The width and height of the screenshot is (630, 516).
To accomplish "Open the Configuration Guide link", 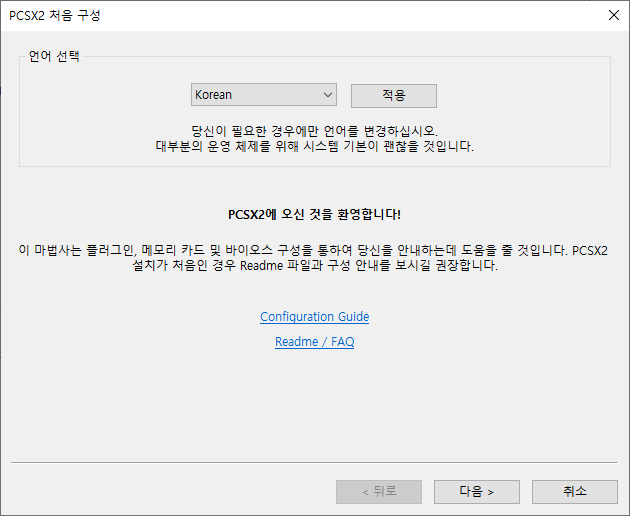I will (x=315, y=317).
